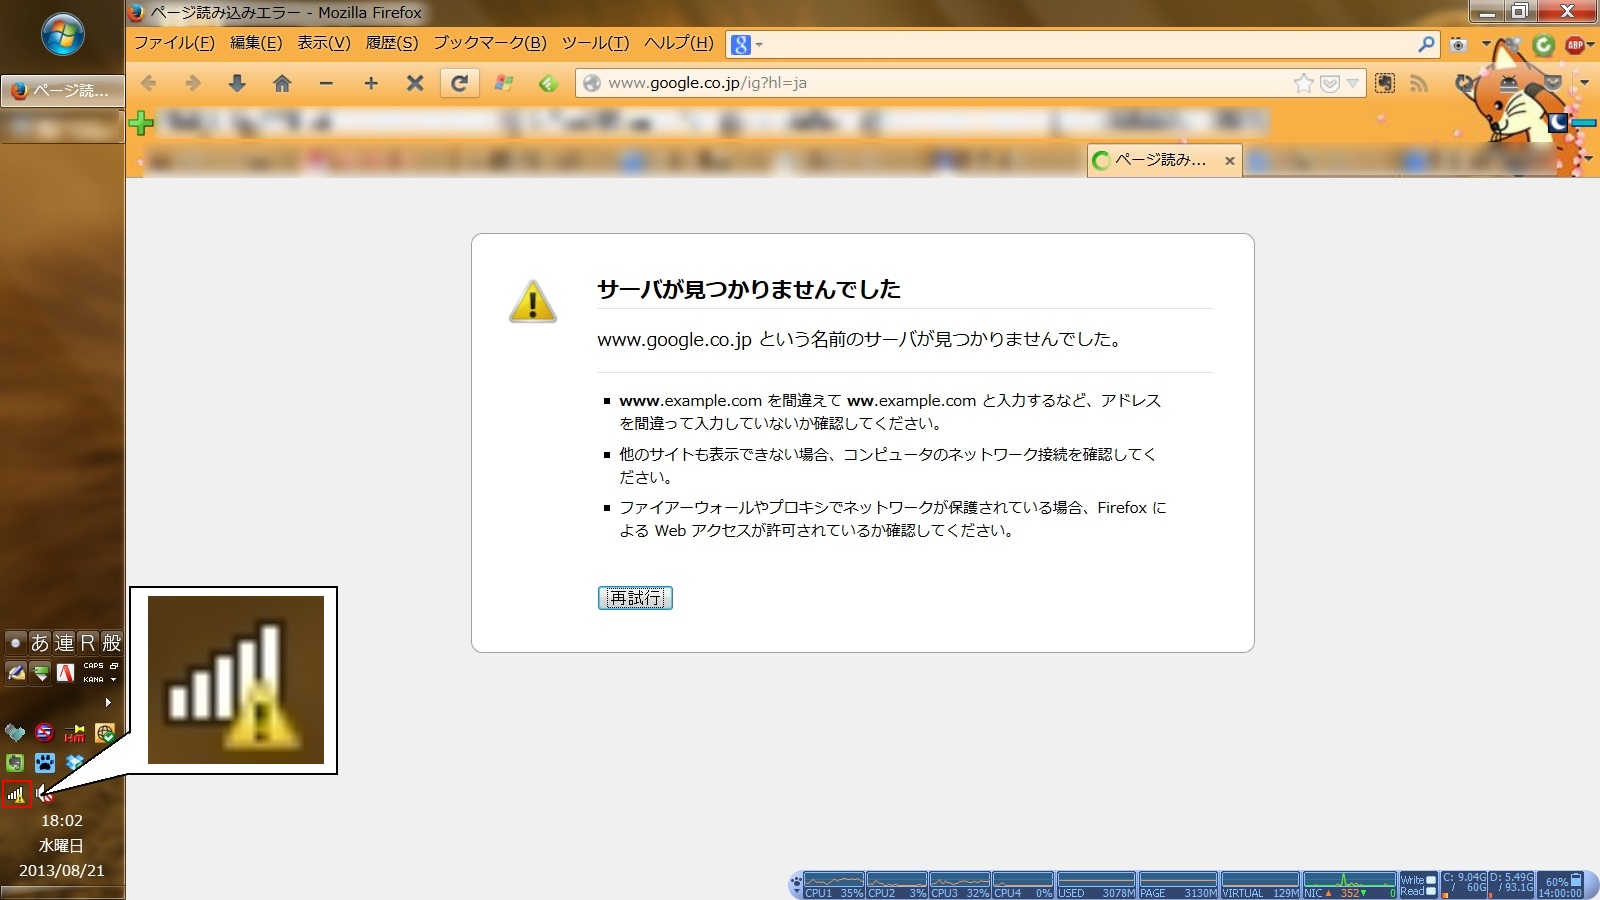Viewport: 1600px width, 900px height.
Task: Click the globe with checkmark tray icon
Action: click(x=105, y=732)
